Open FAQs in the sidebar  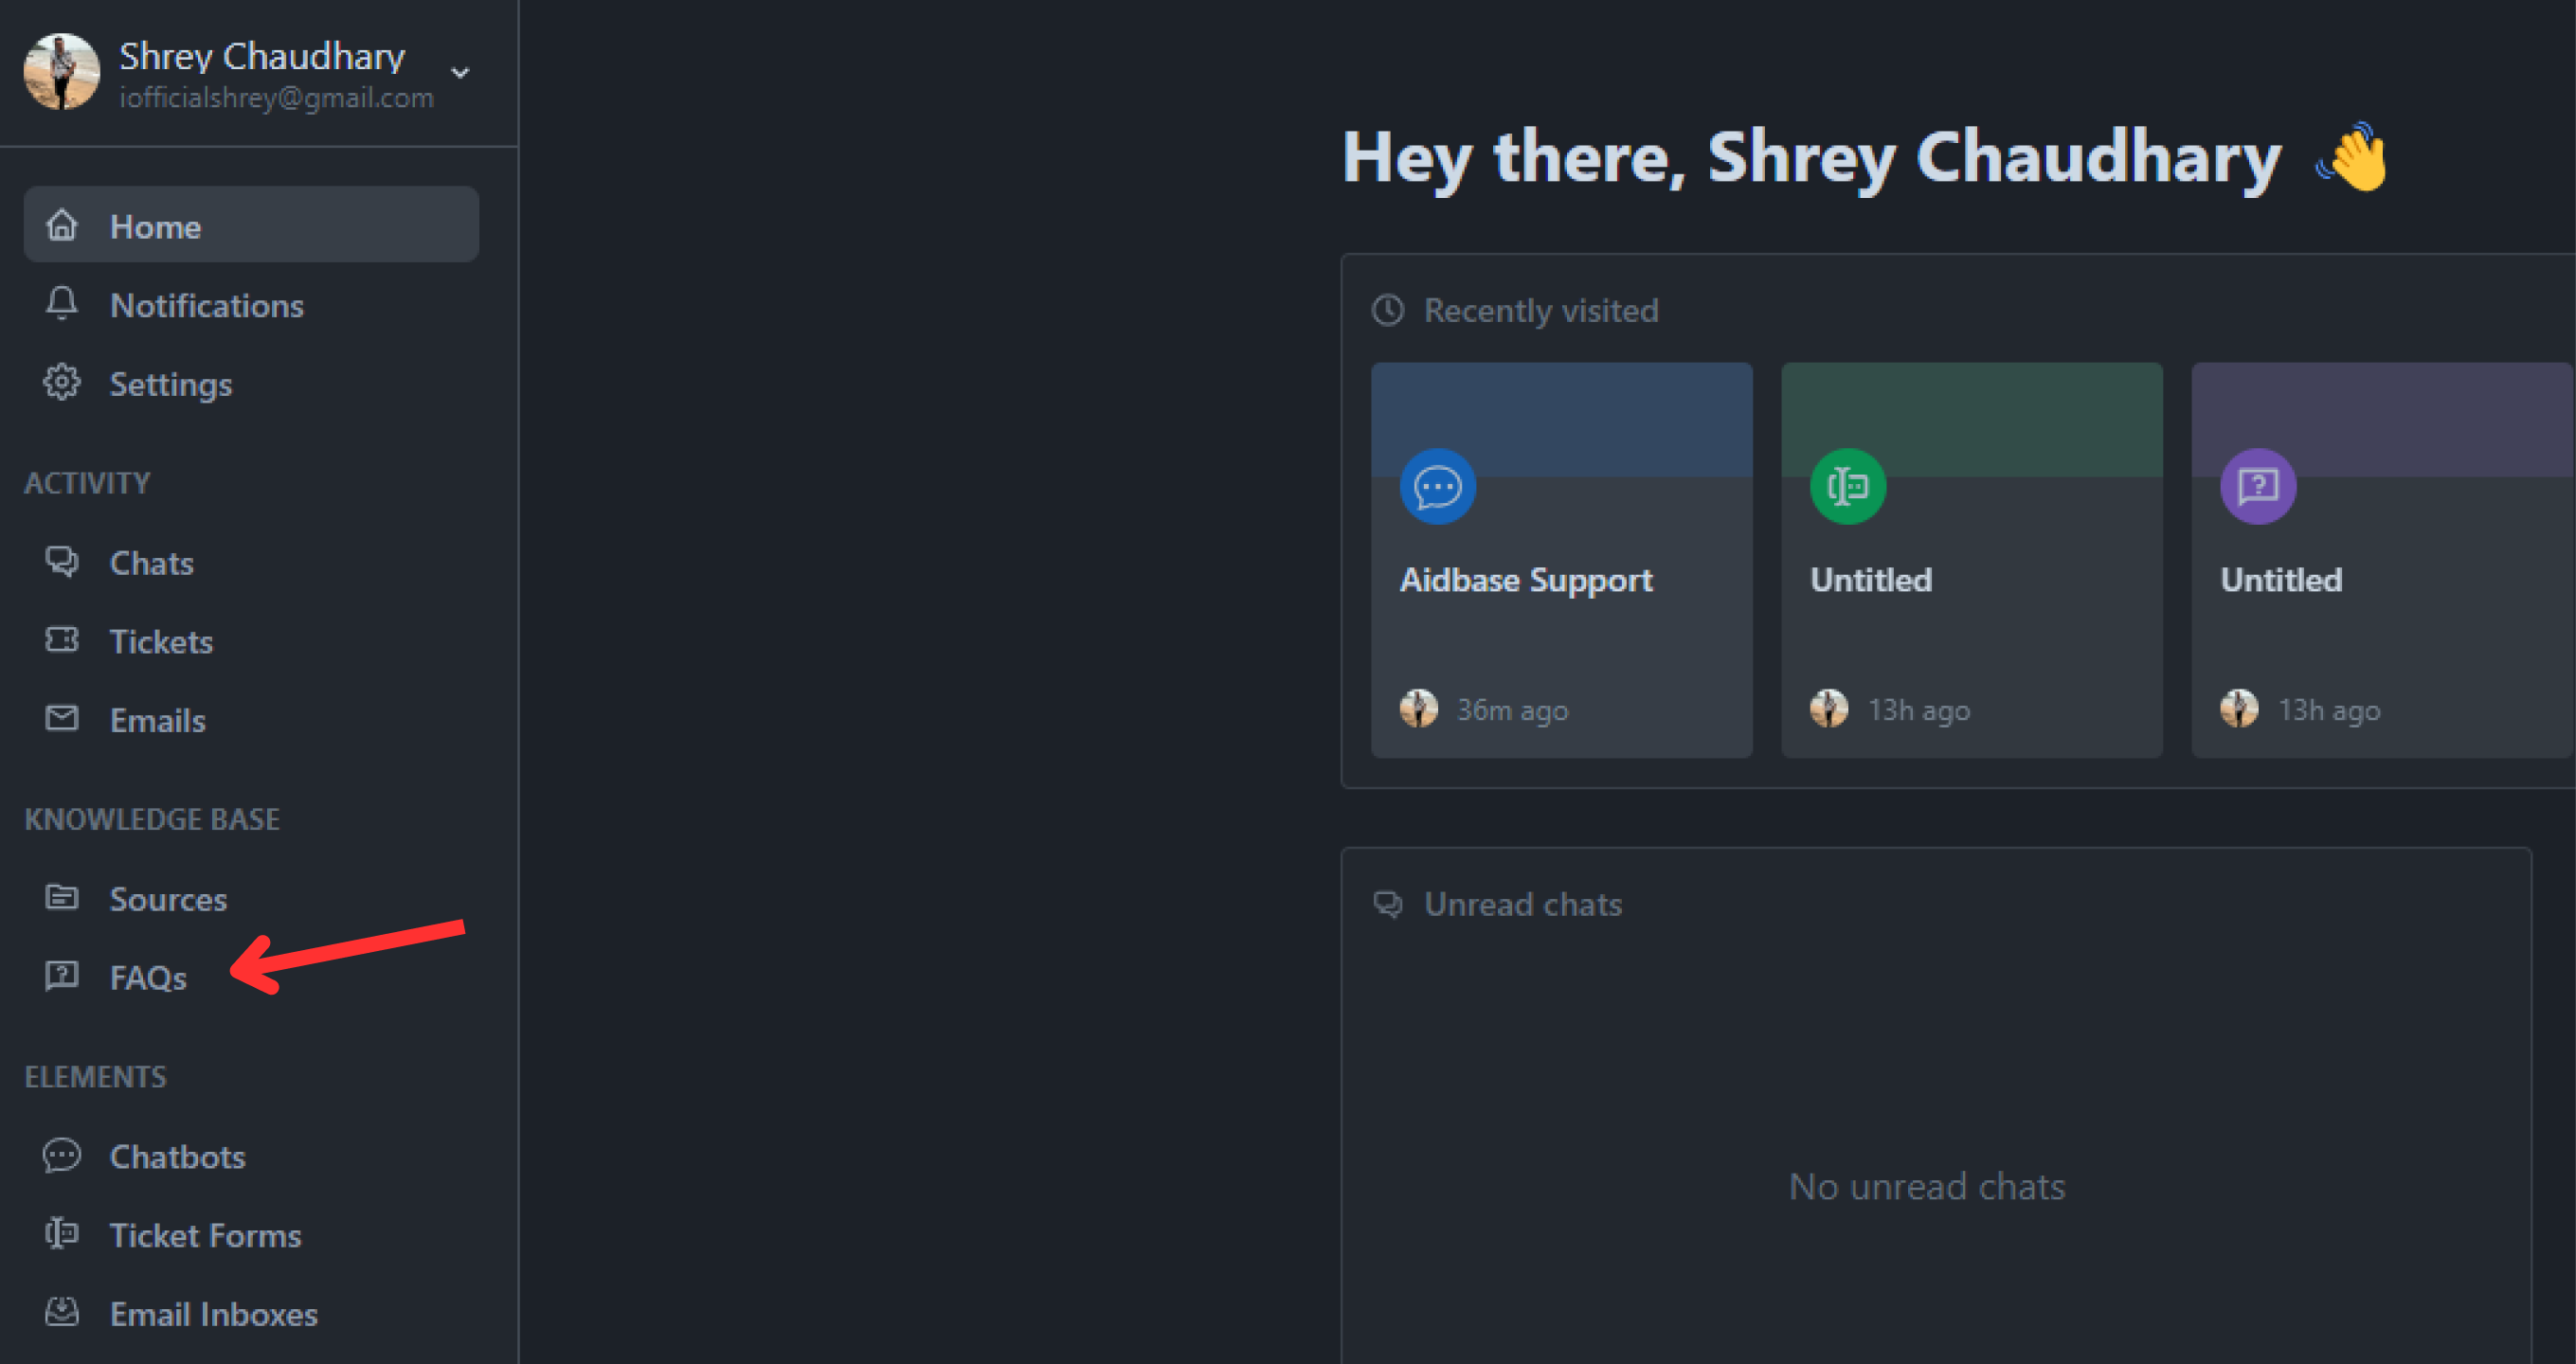coord(148,977)
